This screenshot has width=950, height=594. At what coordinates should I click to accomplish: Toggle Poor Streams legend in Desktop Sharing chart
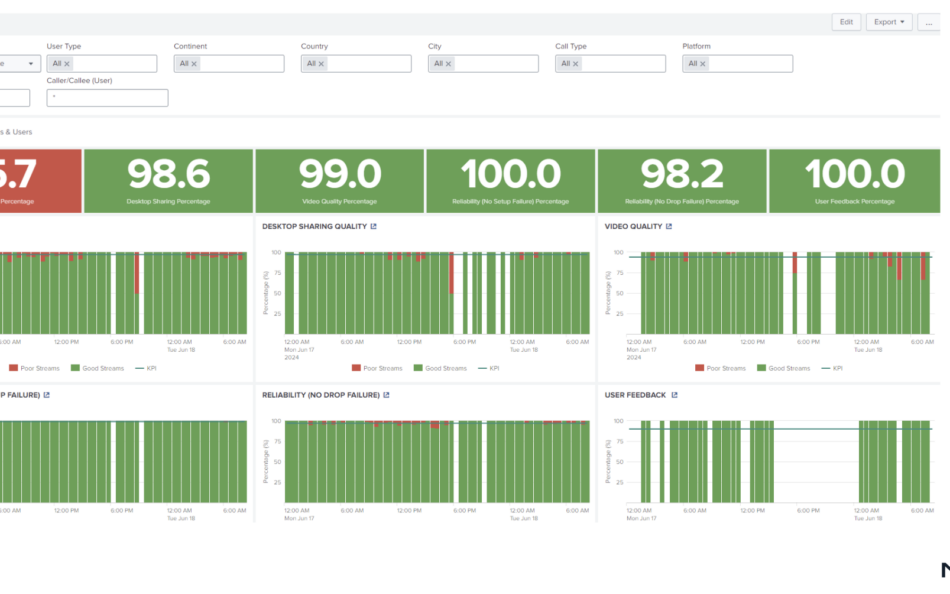pyautogui.click(x=382, y=368)
